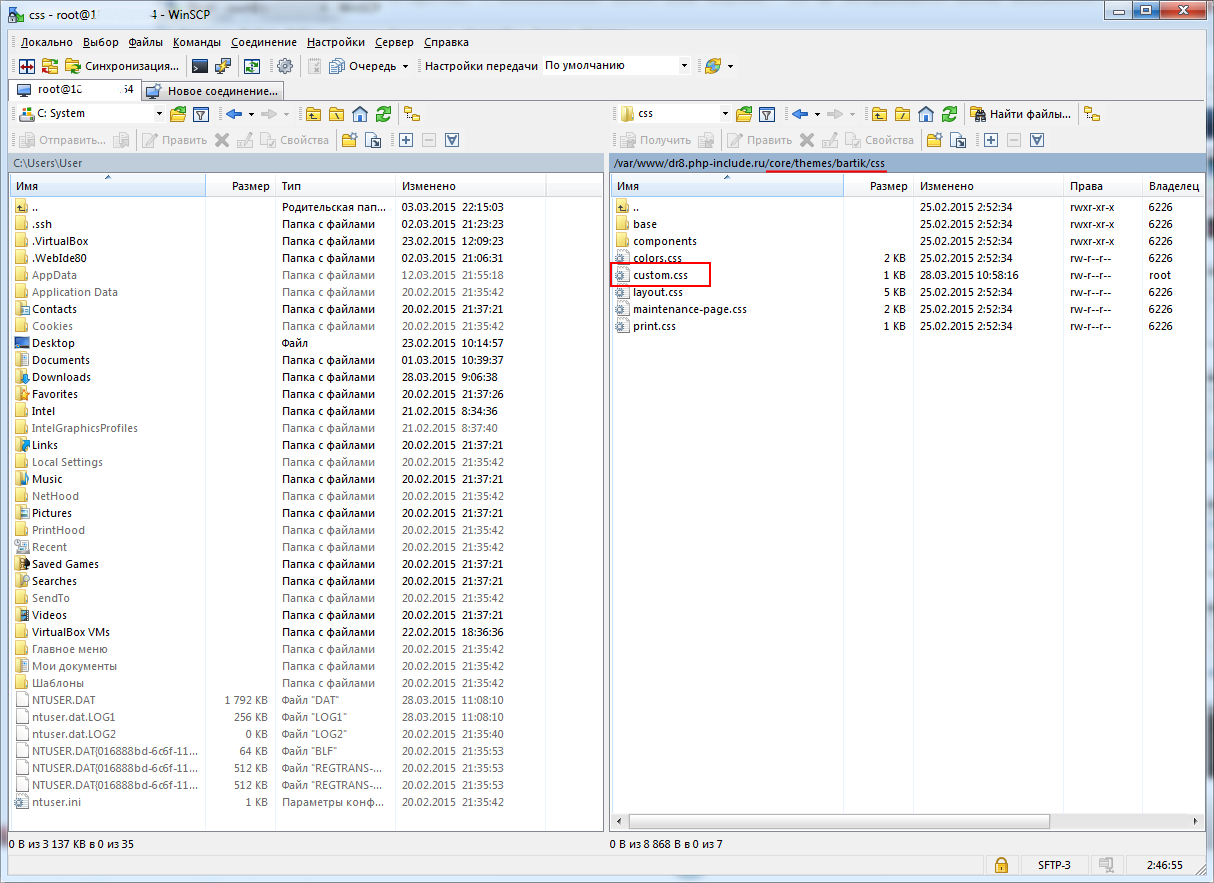Open the Настройки menu
Image resolution: width=1214 pixels, height=883 pixels.
pyautogui.click(x=336, y=42)
